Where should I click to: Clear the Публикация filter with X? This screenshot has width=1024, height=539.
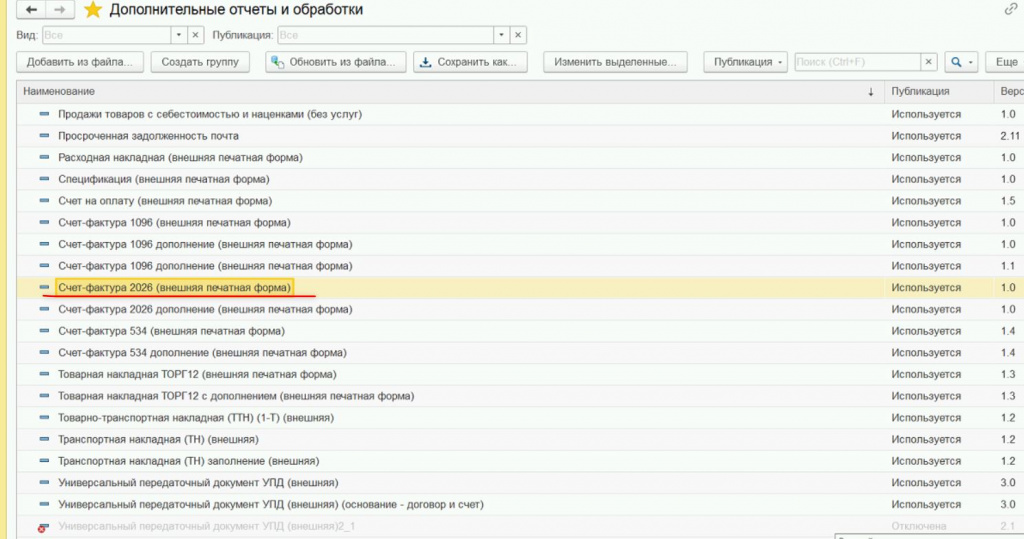pyautogui.click(x=518, y=35)
